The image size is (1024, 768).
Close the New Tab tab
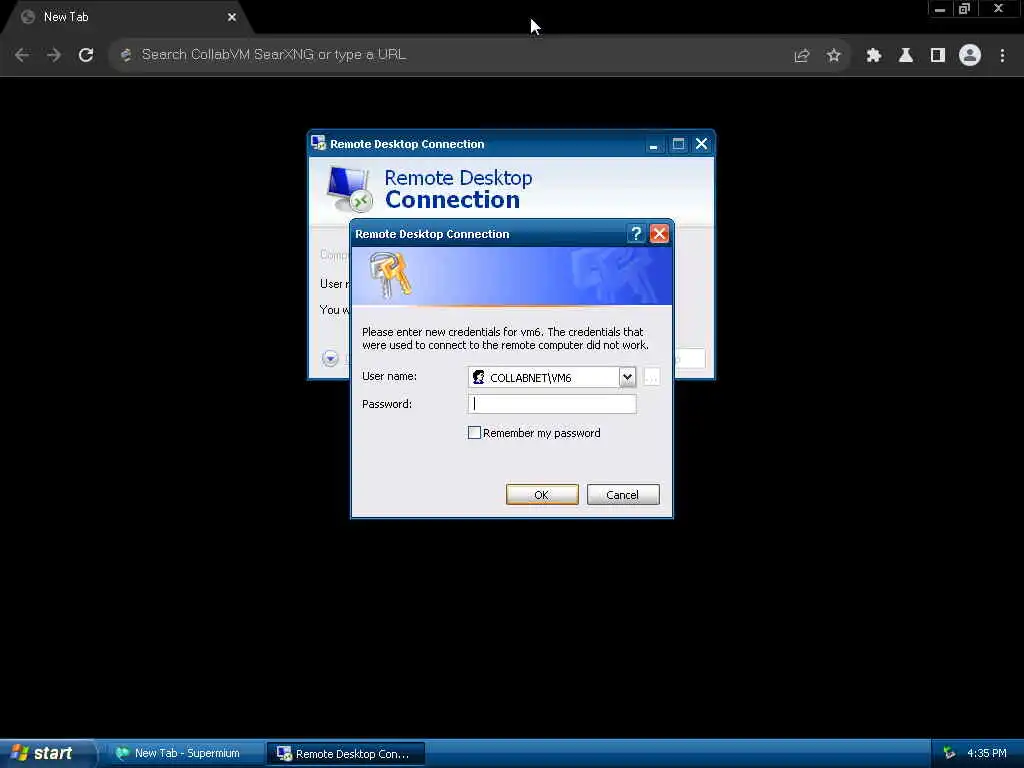[x=232, y=17]
